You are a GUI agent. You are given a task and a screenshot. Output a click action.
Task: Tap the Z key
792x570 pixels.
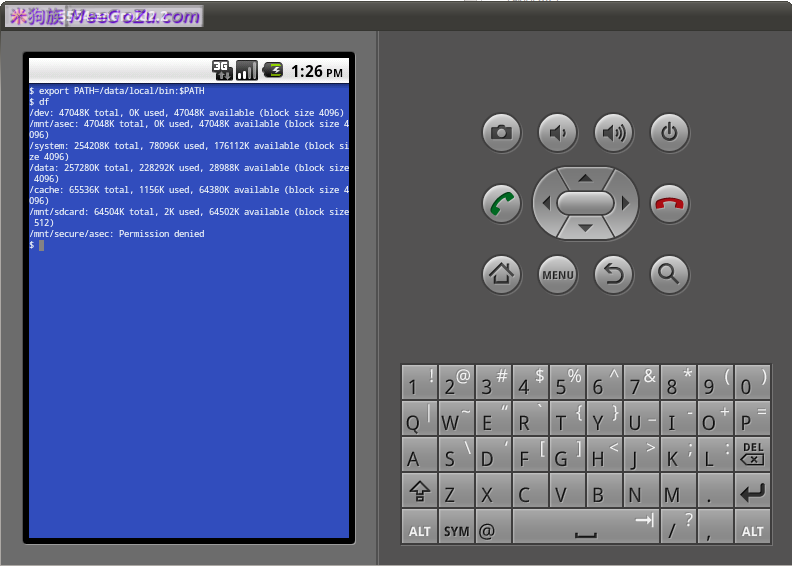pyautogui.click(x=457, y=490)
